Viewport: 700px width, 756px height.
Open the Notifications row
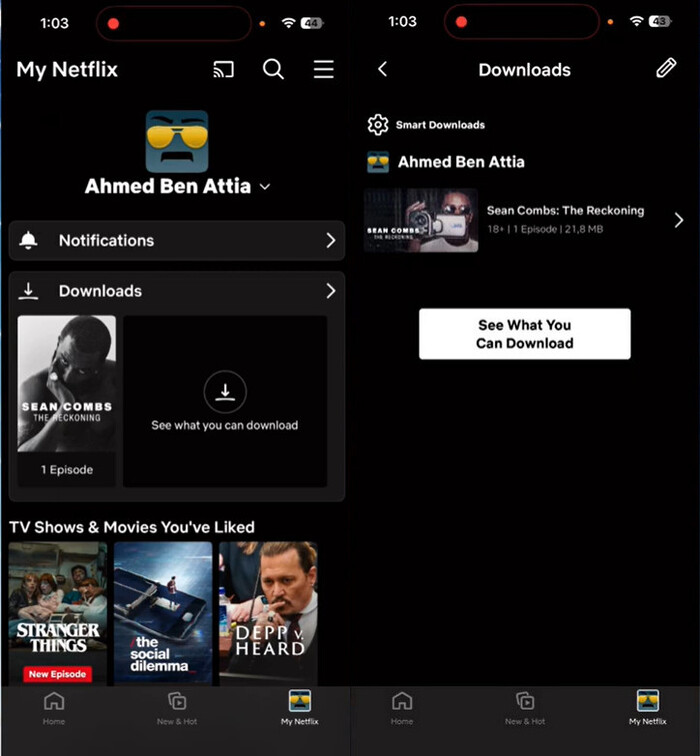pos(177,241)
